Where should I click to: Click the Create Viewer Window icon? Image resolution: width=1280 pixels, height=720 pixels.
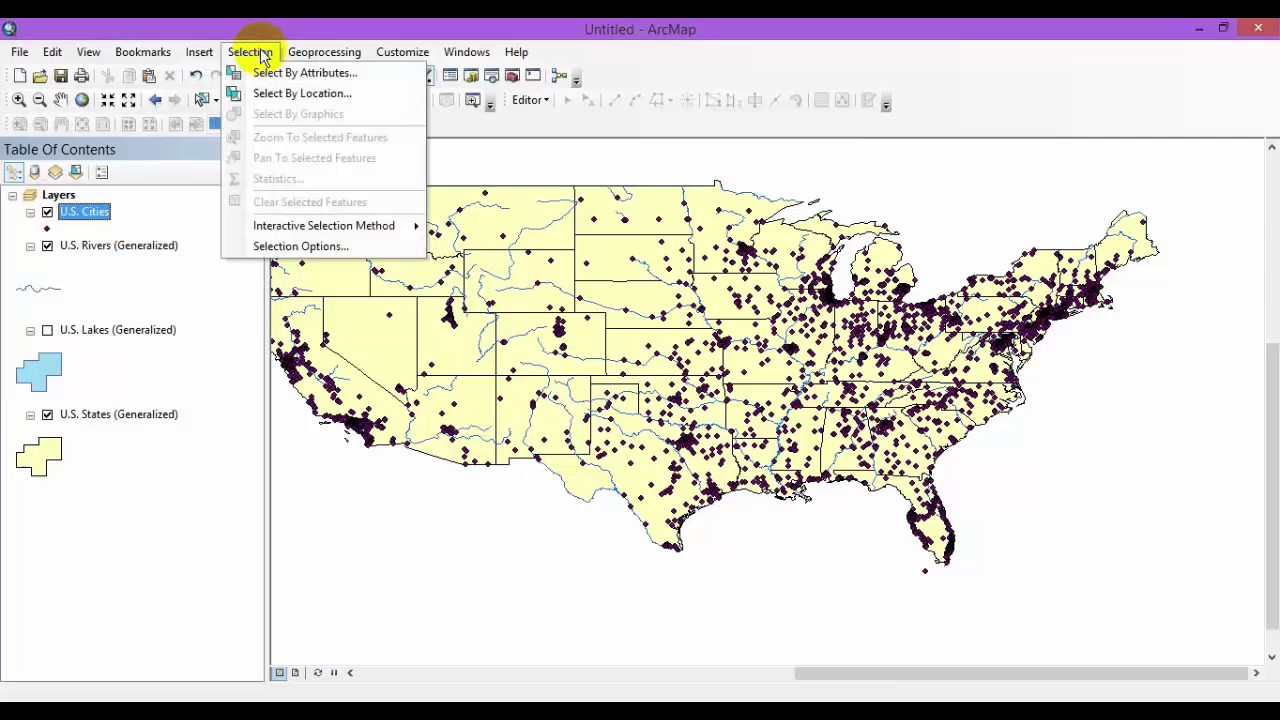(x=473, y=100)
